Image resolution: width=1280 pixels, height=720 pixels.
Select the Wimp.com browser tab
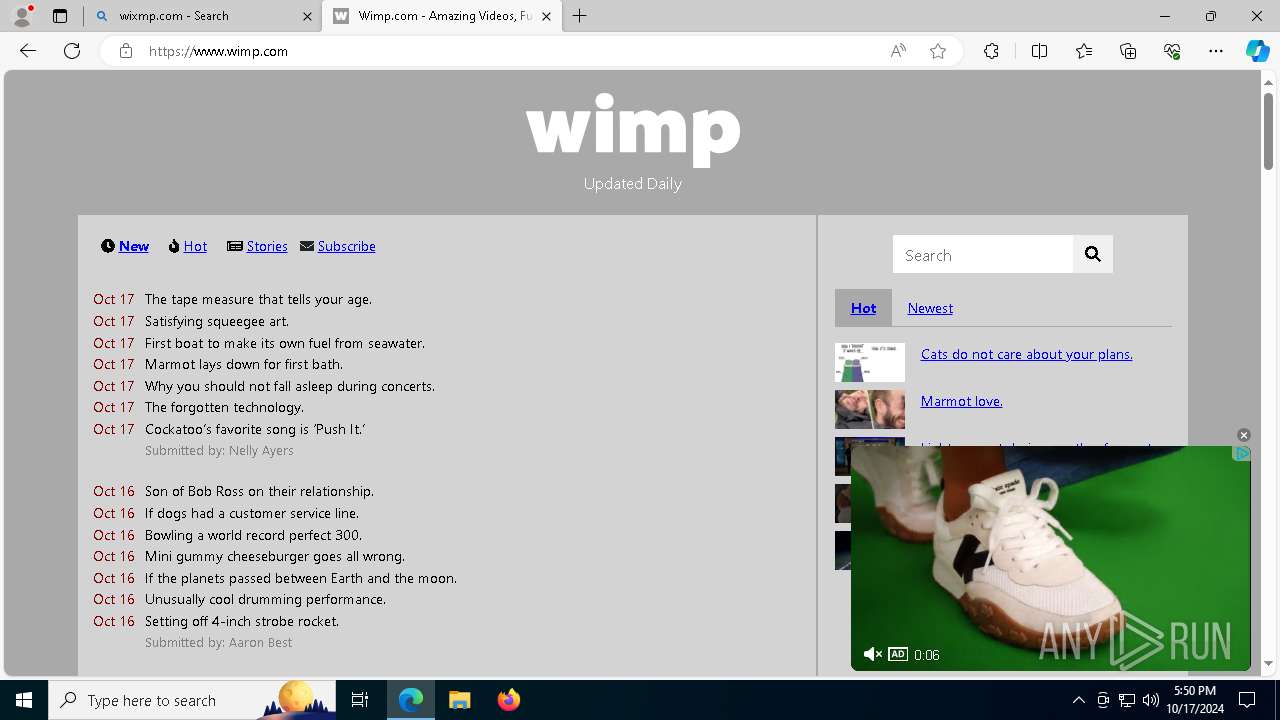click(x=441, y=16)
